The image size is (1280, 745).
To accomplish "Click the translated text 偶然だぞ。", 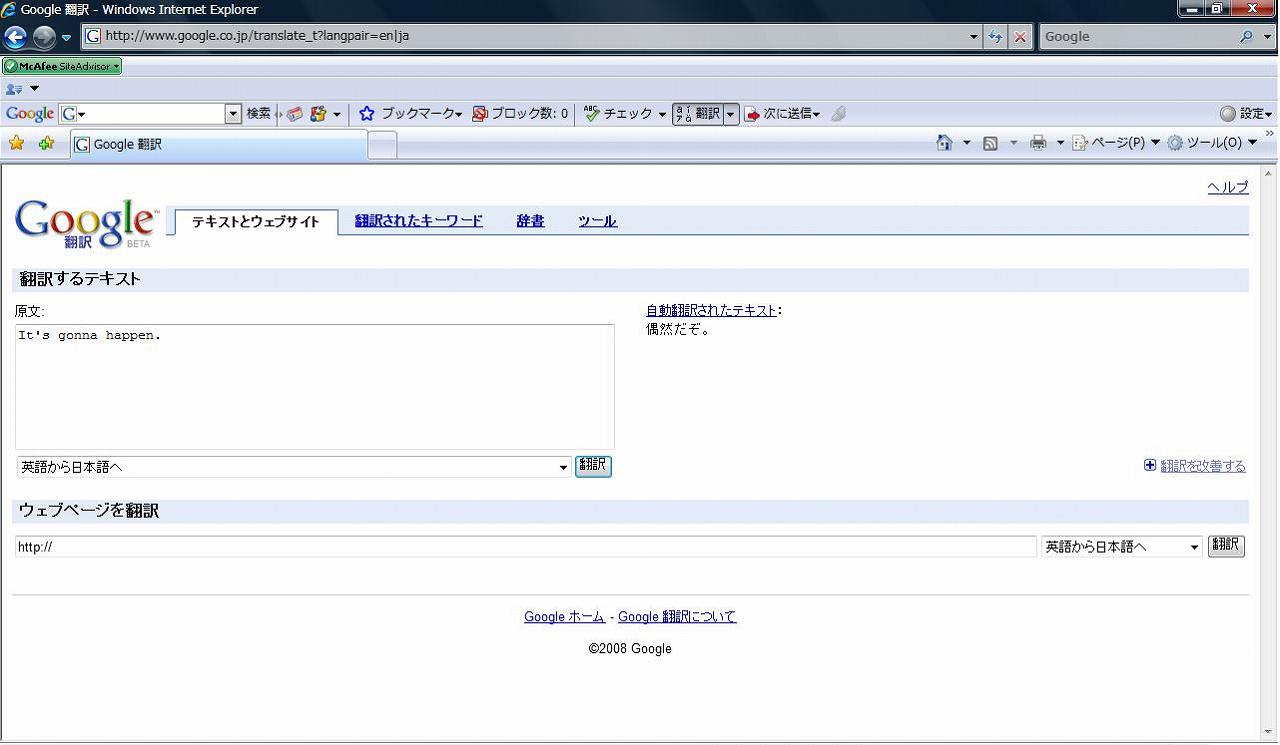I will coord(679,329).
